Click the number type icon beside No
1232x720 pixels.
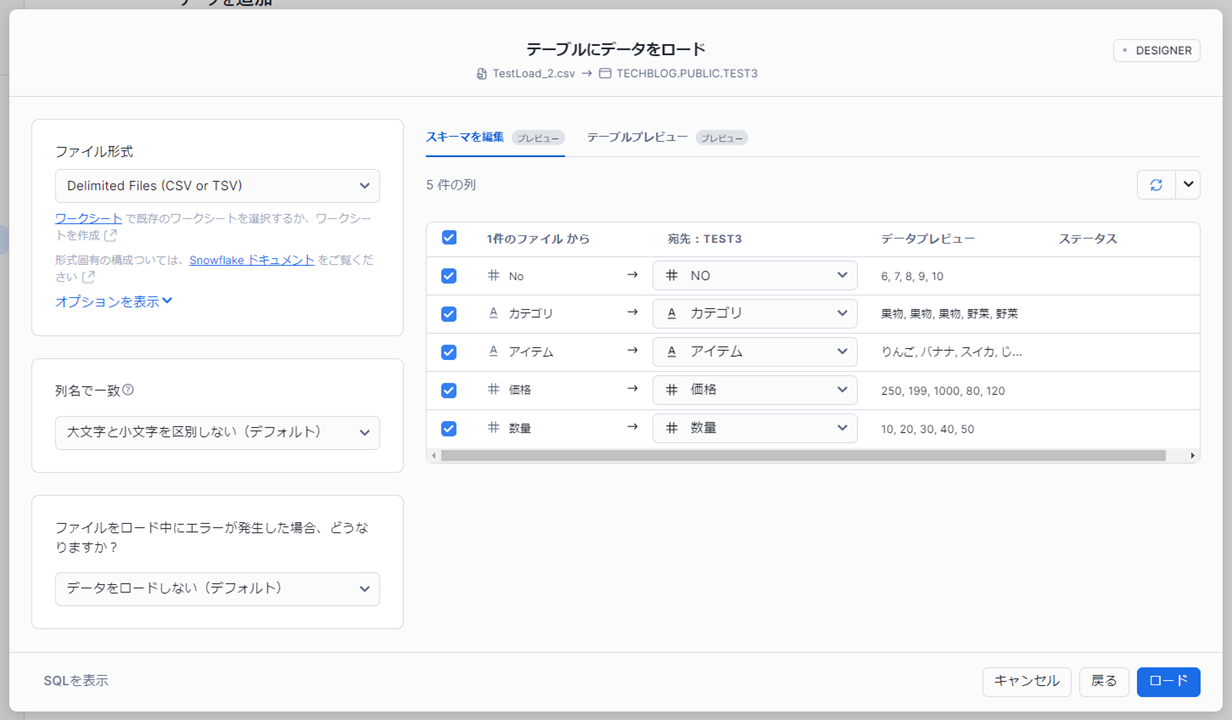(493, 275)
